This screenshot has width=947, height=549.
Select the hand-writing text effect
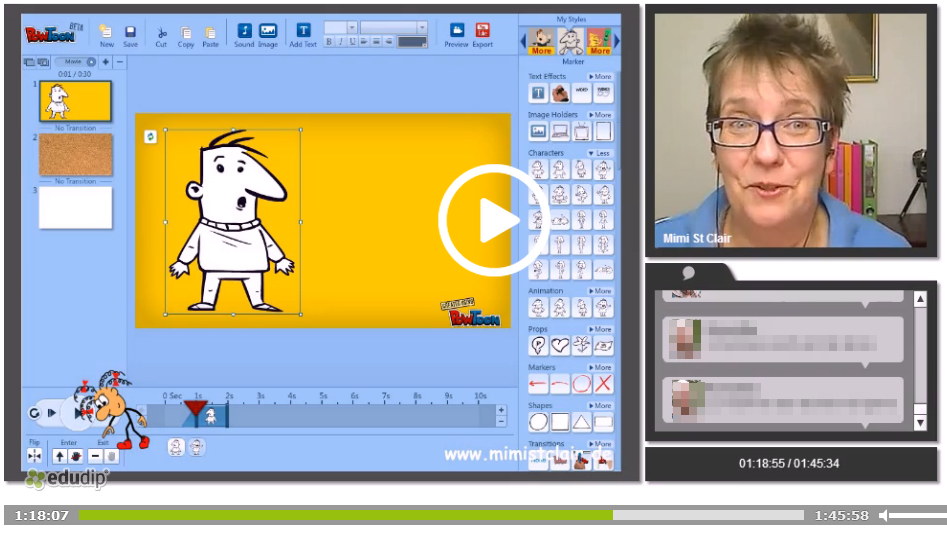pyautogui.click(x=560, y=93)
